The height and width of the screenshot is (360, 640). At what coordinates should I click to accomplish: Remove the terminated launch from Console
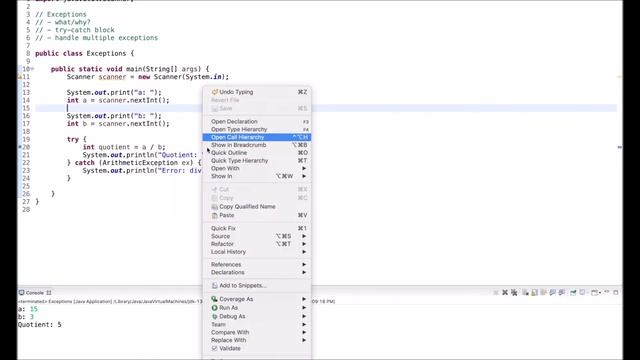505,292
